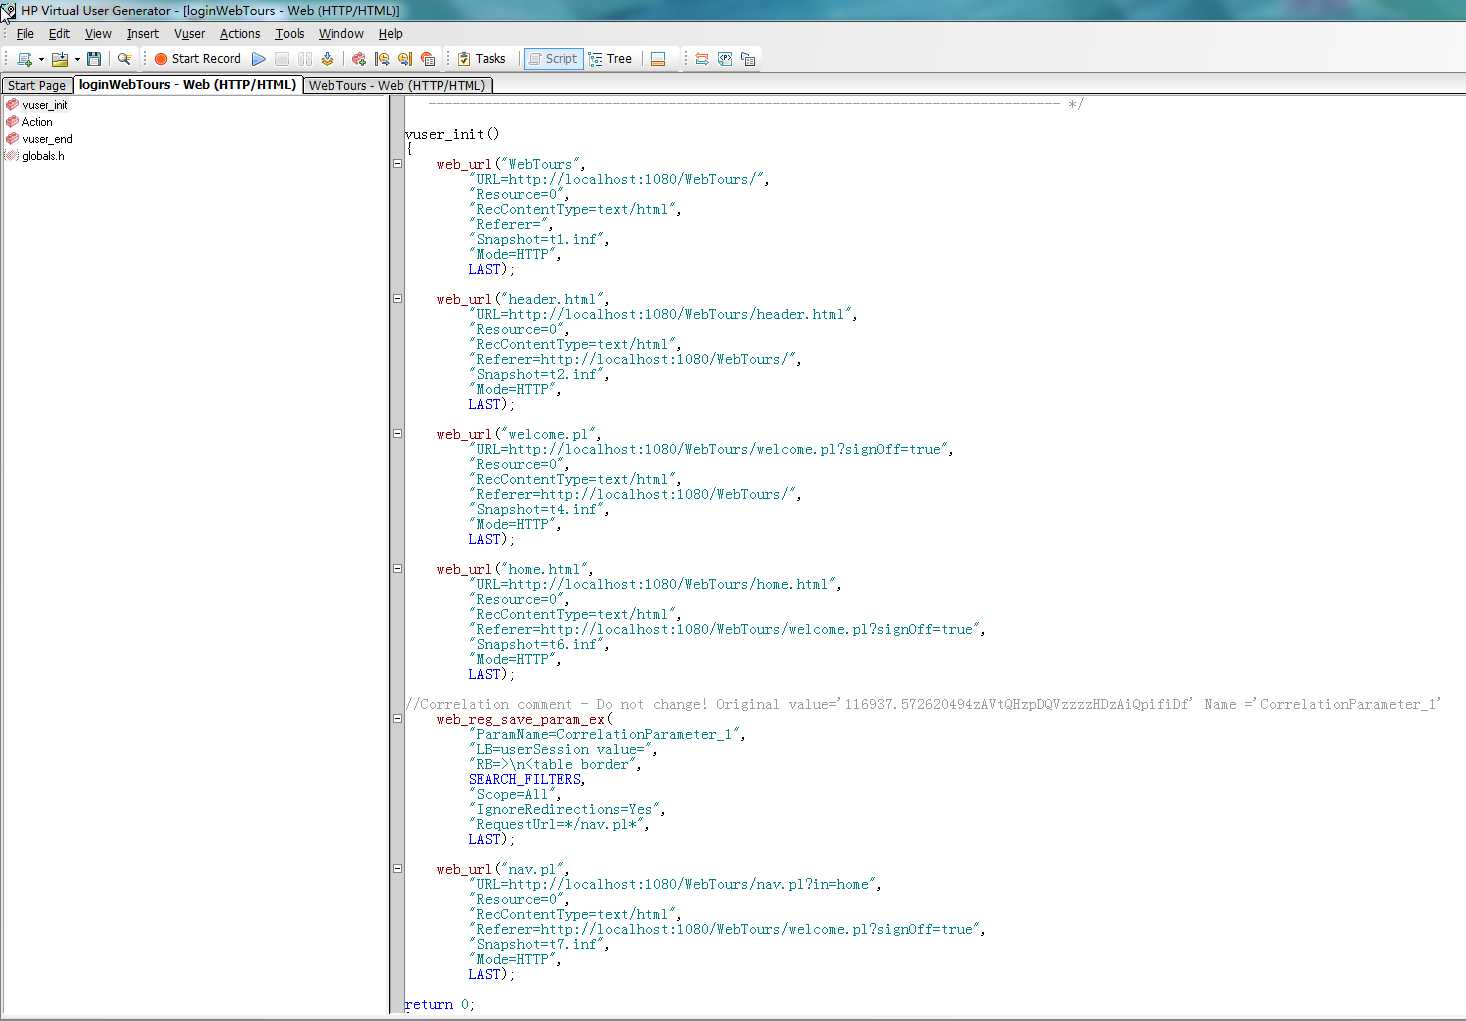Click the "Snapshot=t7.inf" line
This screenshot has height=1021, width=1466.
539,944
